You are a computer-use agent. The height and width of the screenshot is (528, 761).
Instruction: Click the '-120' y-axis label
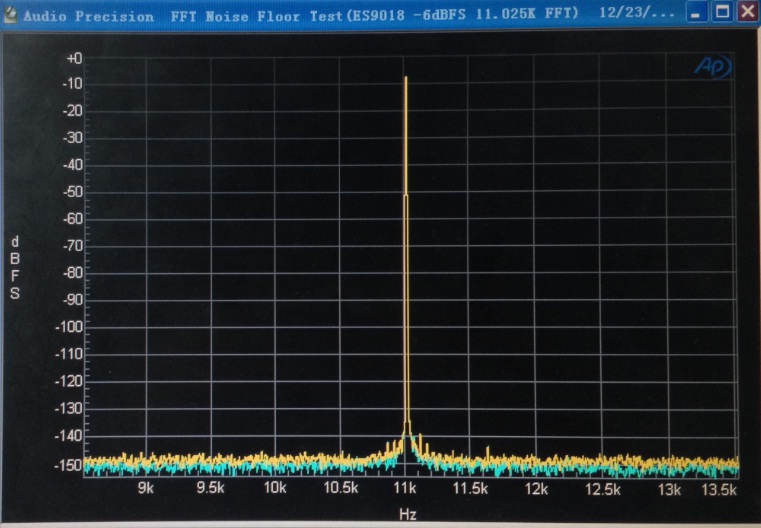69,381
